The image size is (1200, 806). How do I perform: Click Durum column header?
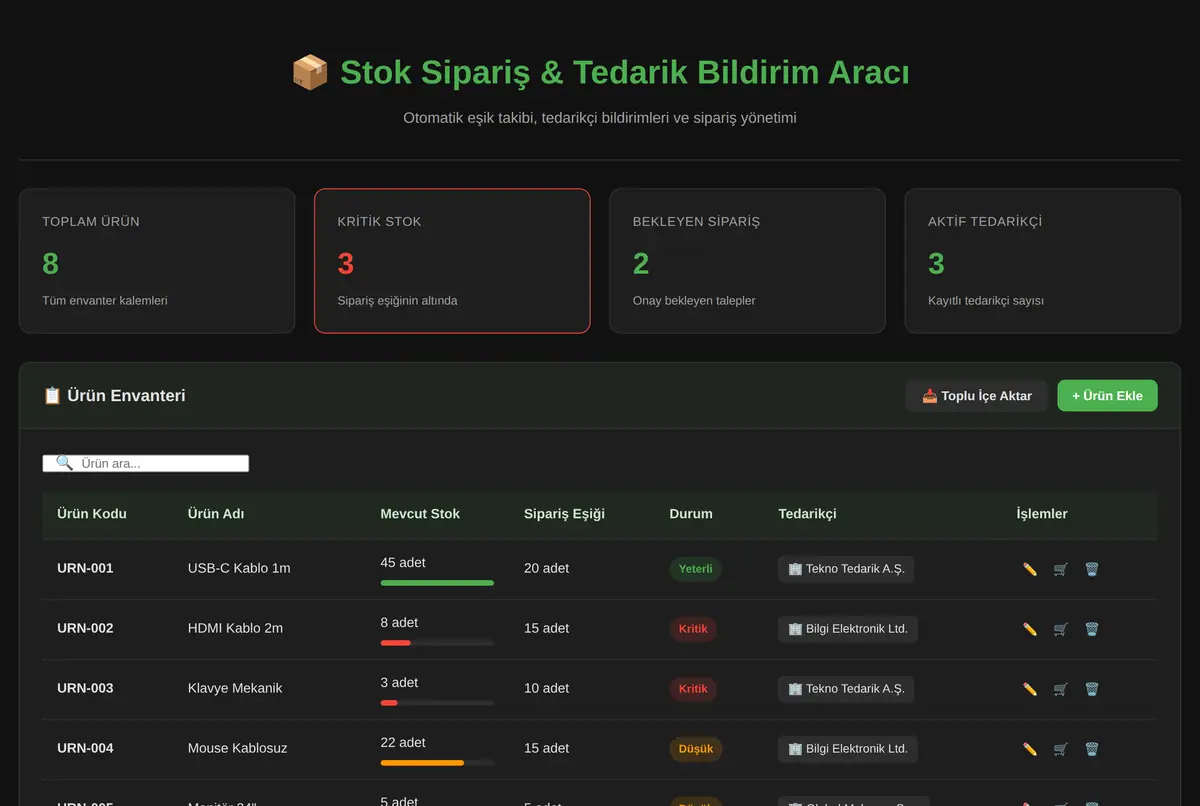[x=691, y=514]
